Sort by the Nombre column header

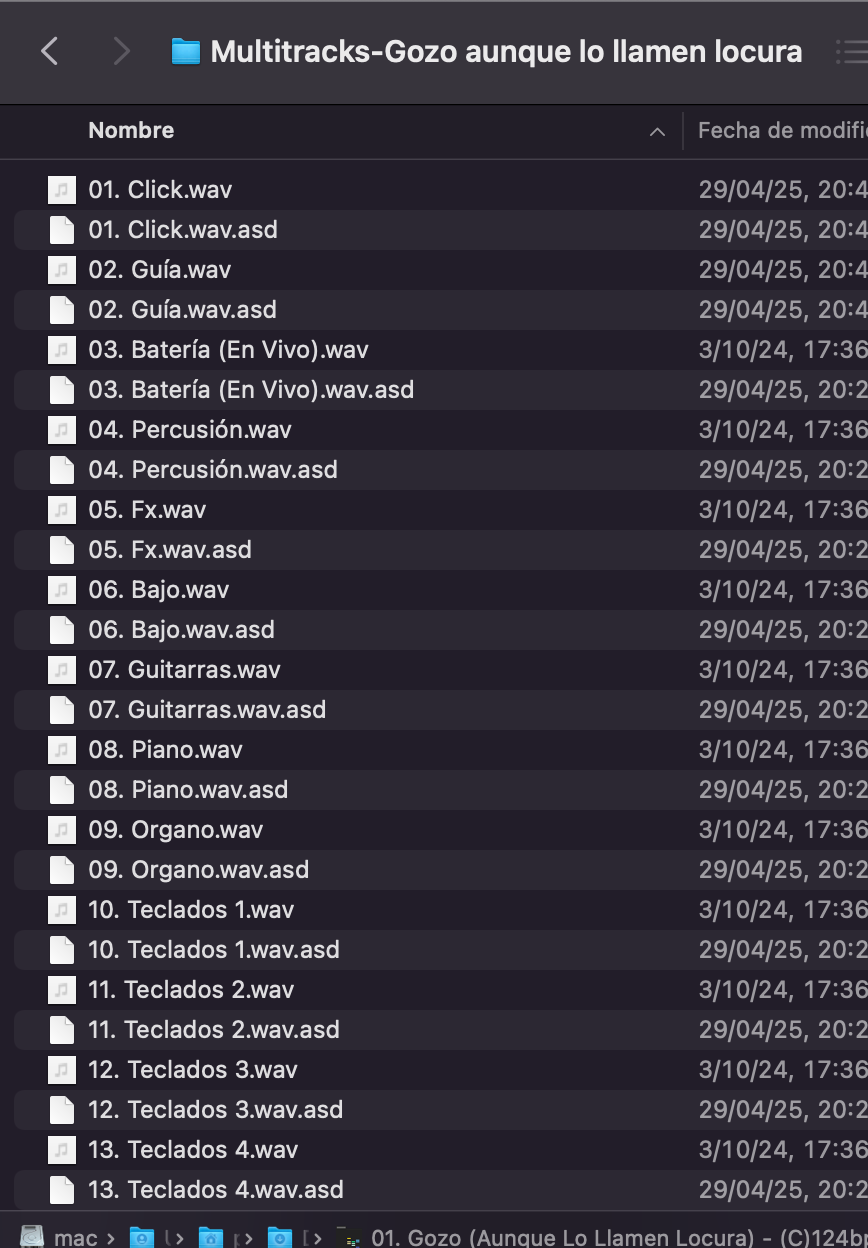131,130
